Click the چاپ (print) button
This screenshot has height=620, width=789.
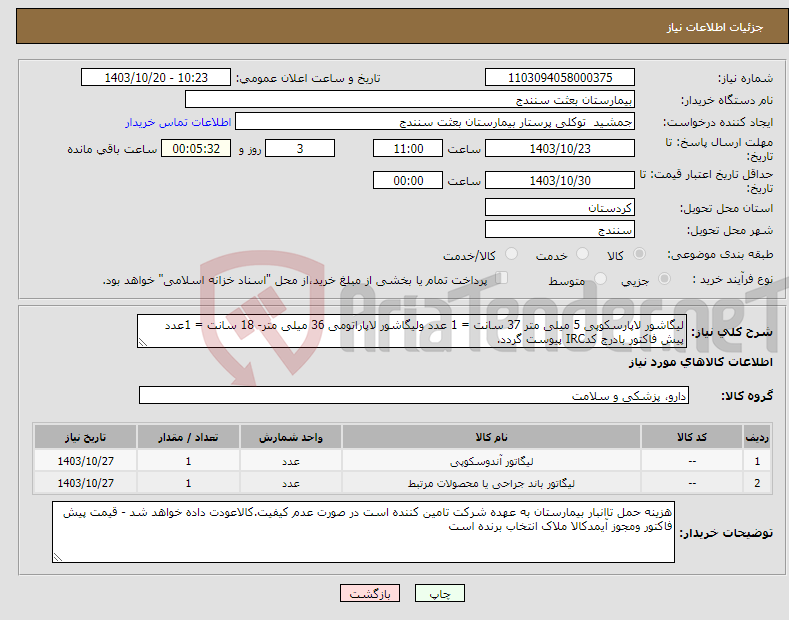point(439,593)
